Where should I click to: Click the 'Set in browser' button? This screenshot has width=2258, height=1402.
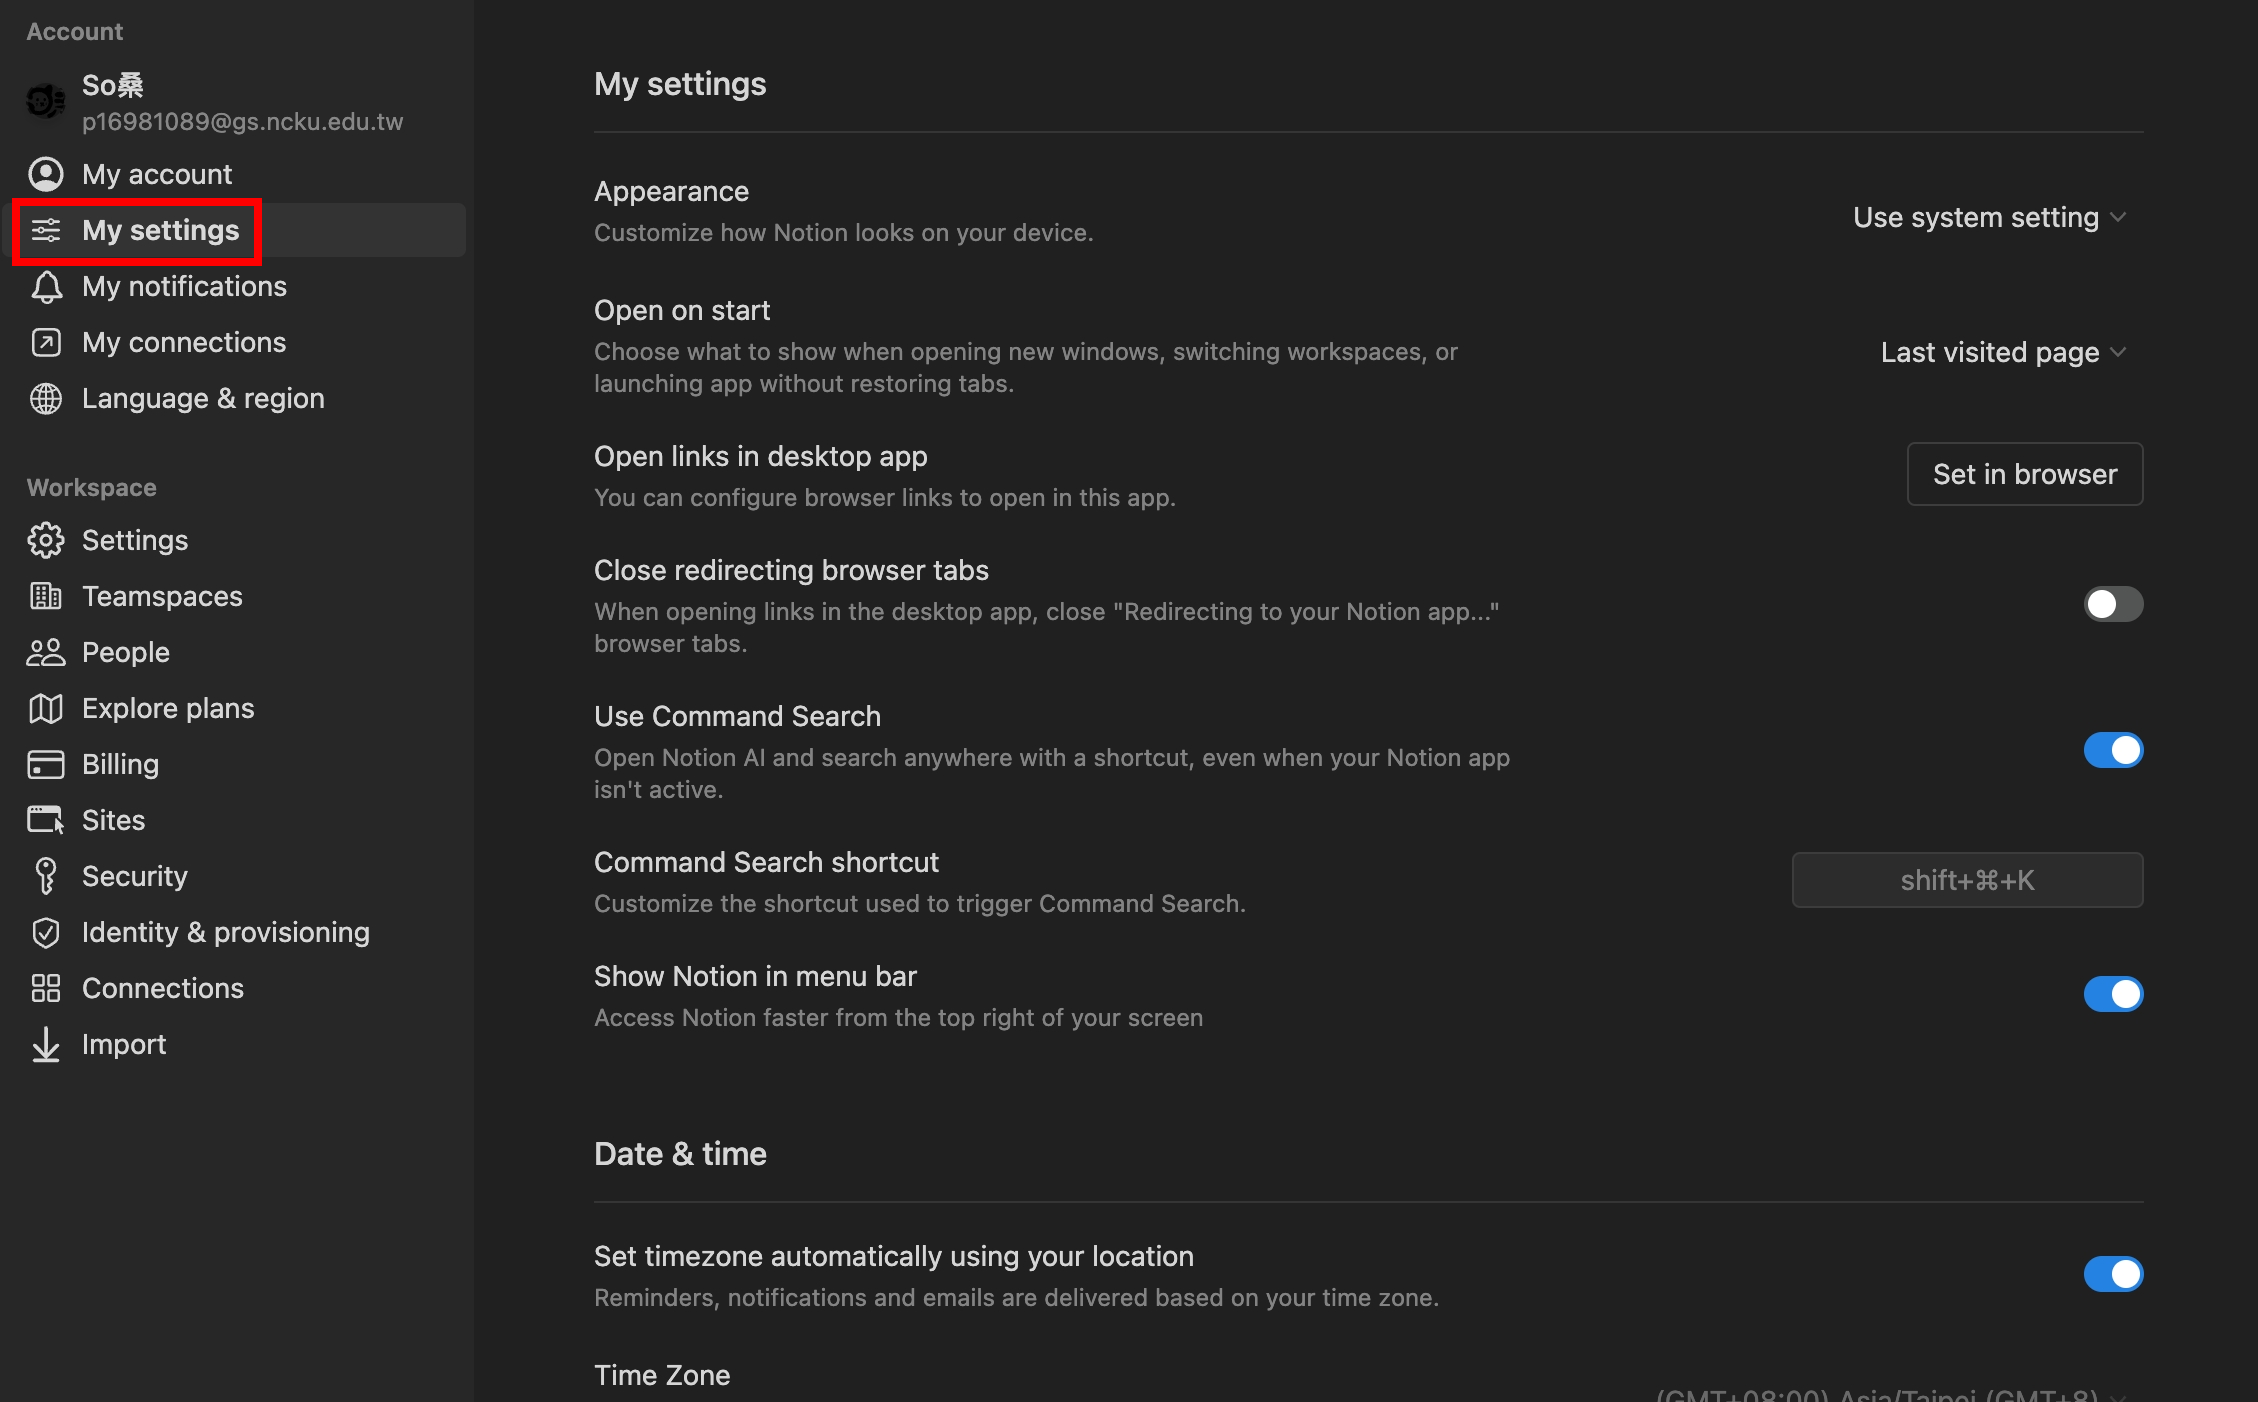[2025, 474]
